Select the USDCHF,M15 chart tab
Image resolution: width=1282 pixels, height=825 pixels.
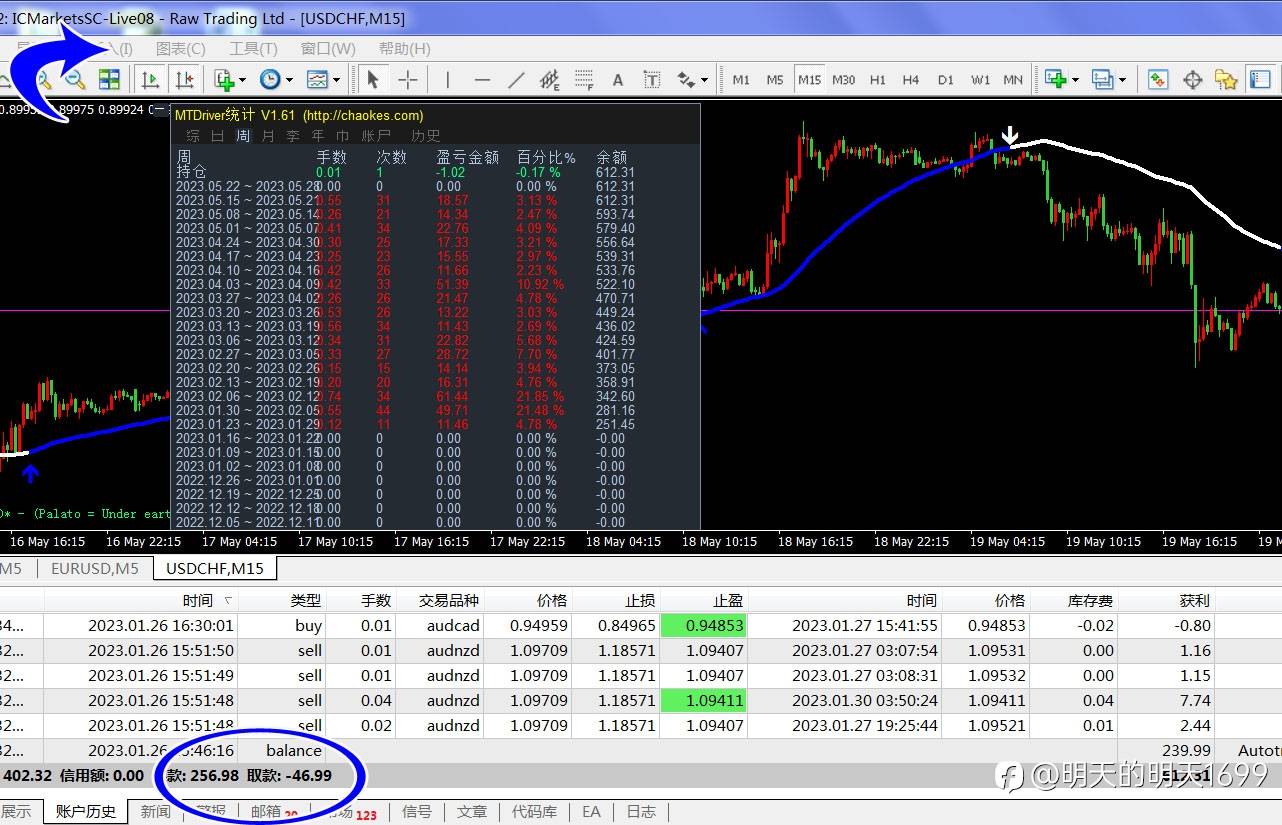click(x=215, y=568)
